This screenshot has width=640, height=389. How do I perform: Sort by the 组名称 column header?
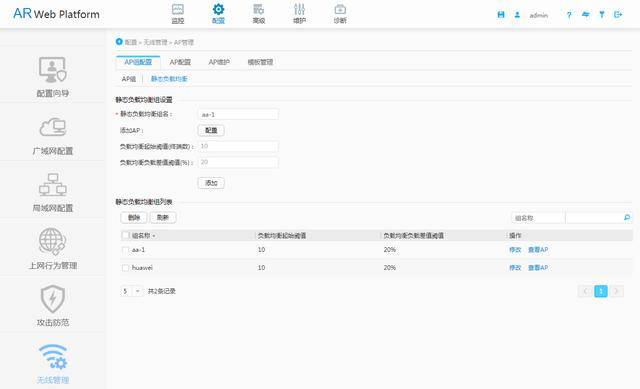click(143, 236)
